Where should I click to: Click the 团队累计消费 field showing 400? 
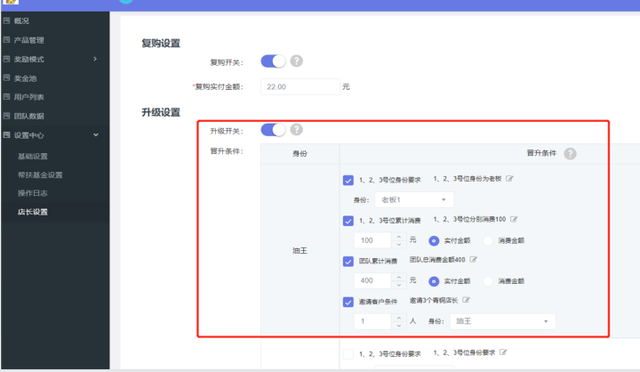373,281
